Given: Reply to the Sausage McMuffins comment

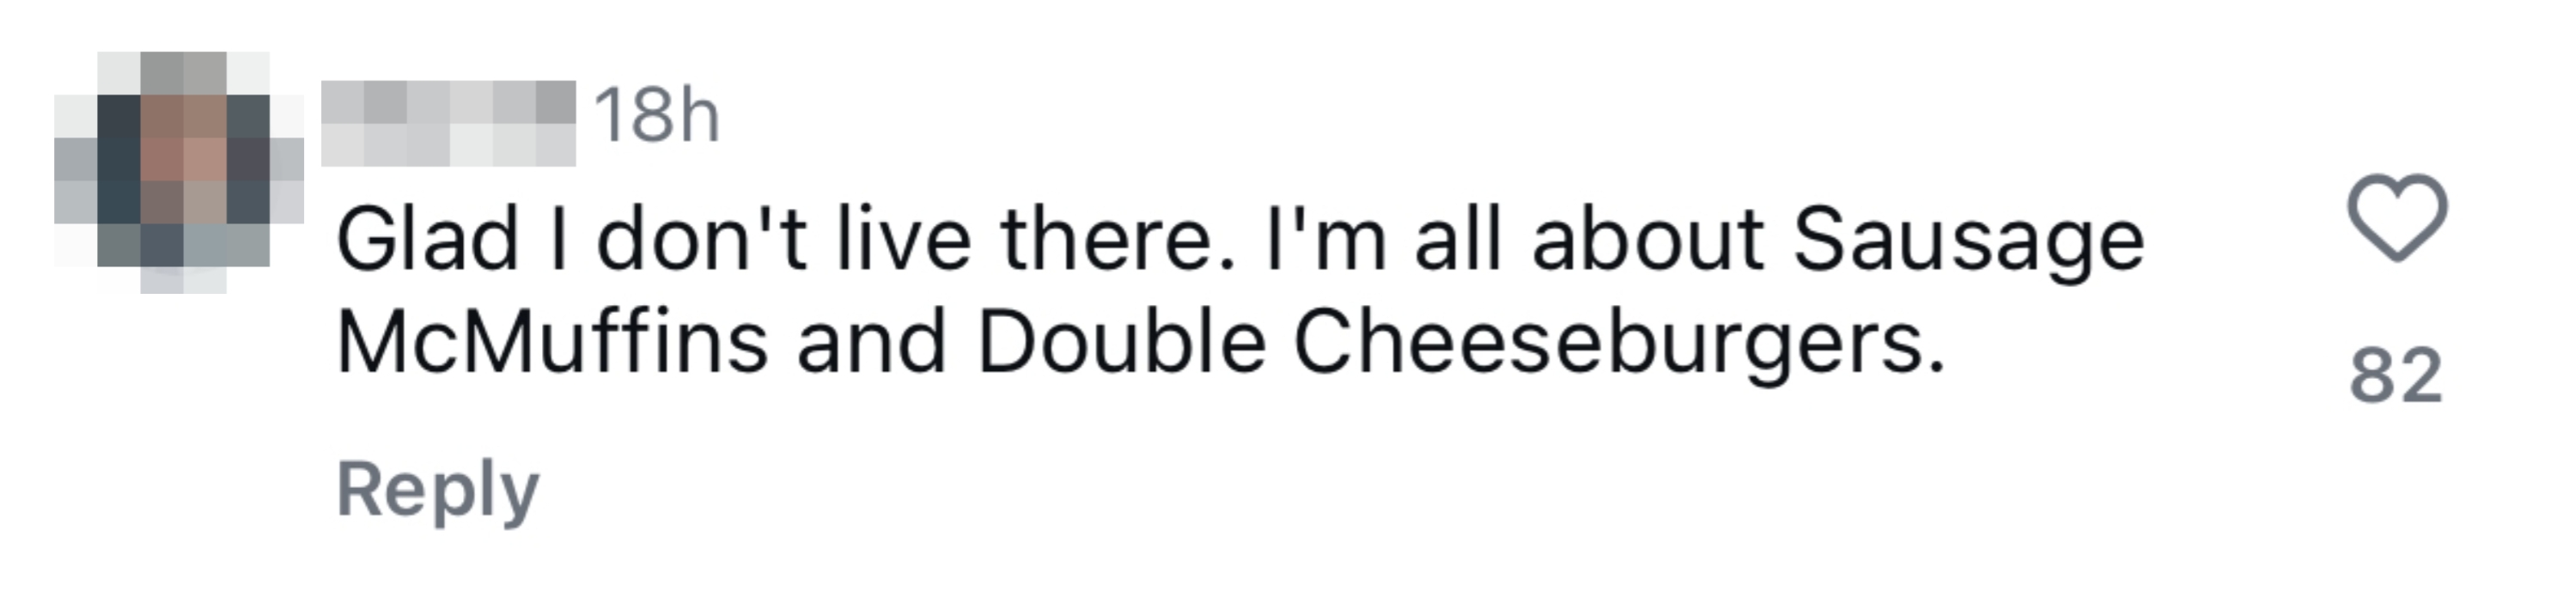Looking at the screenshot, I should [437, 490].
